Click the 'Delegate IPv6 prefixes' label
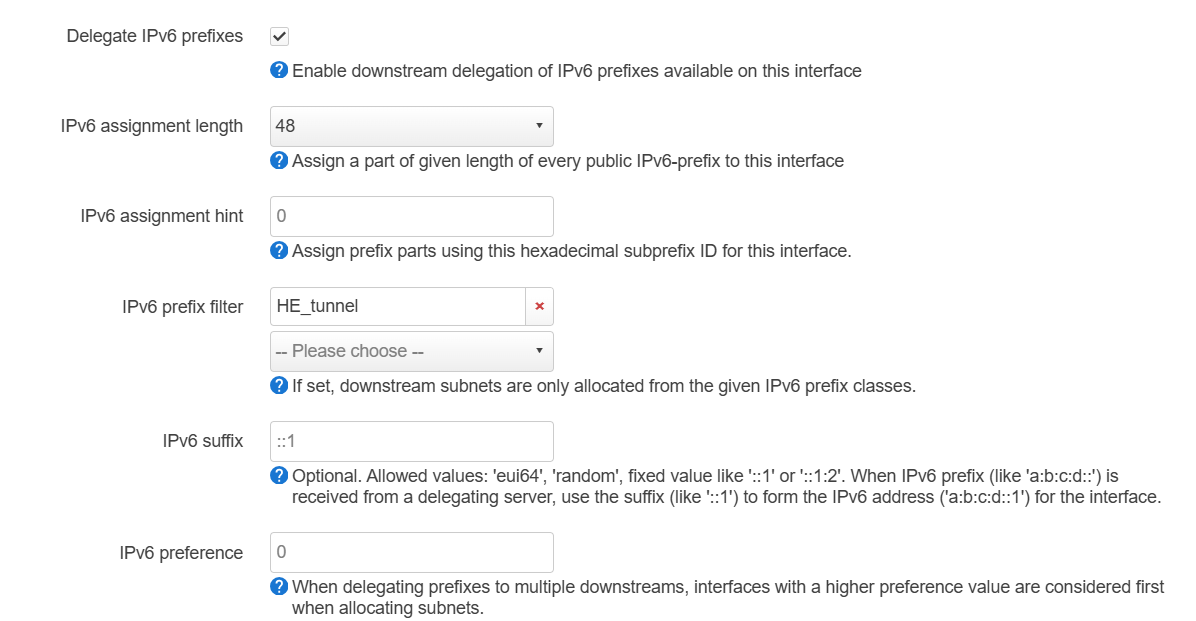Image resolution: width=1196 pixels, height=621 pixels. tap(155, 36)
